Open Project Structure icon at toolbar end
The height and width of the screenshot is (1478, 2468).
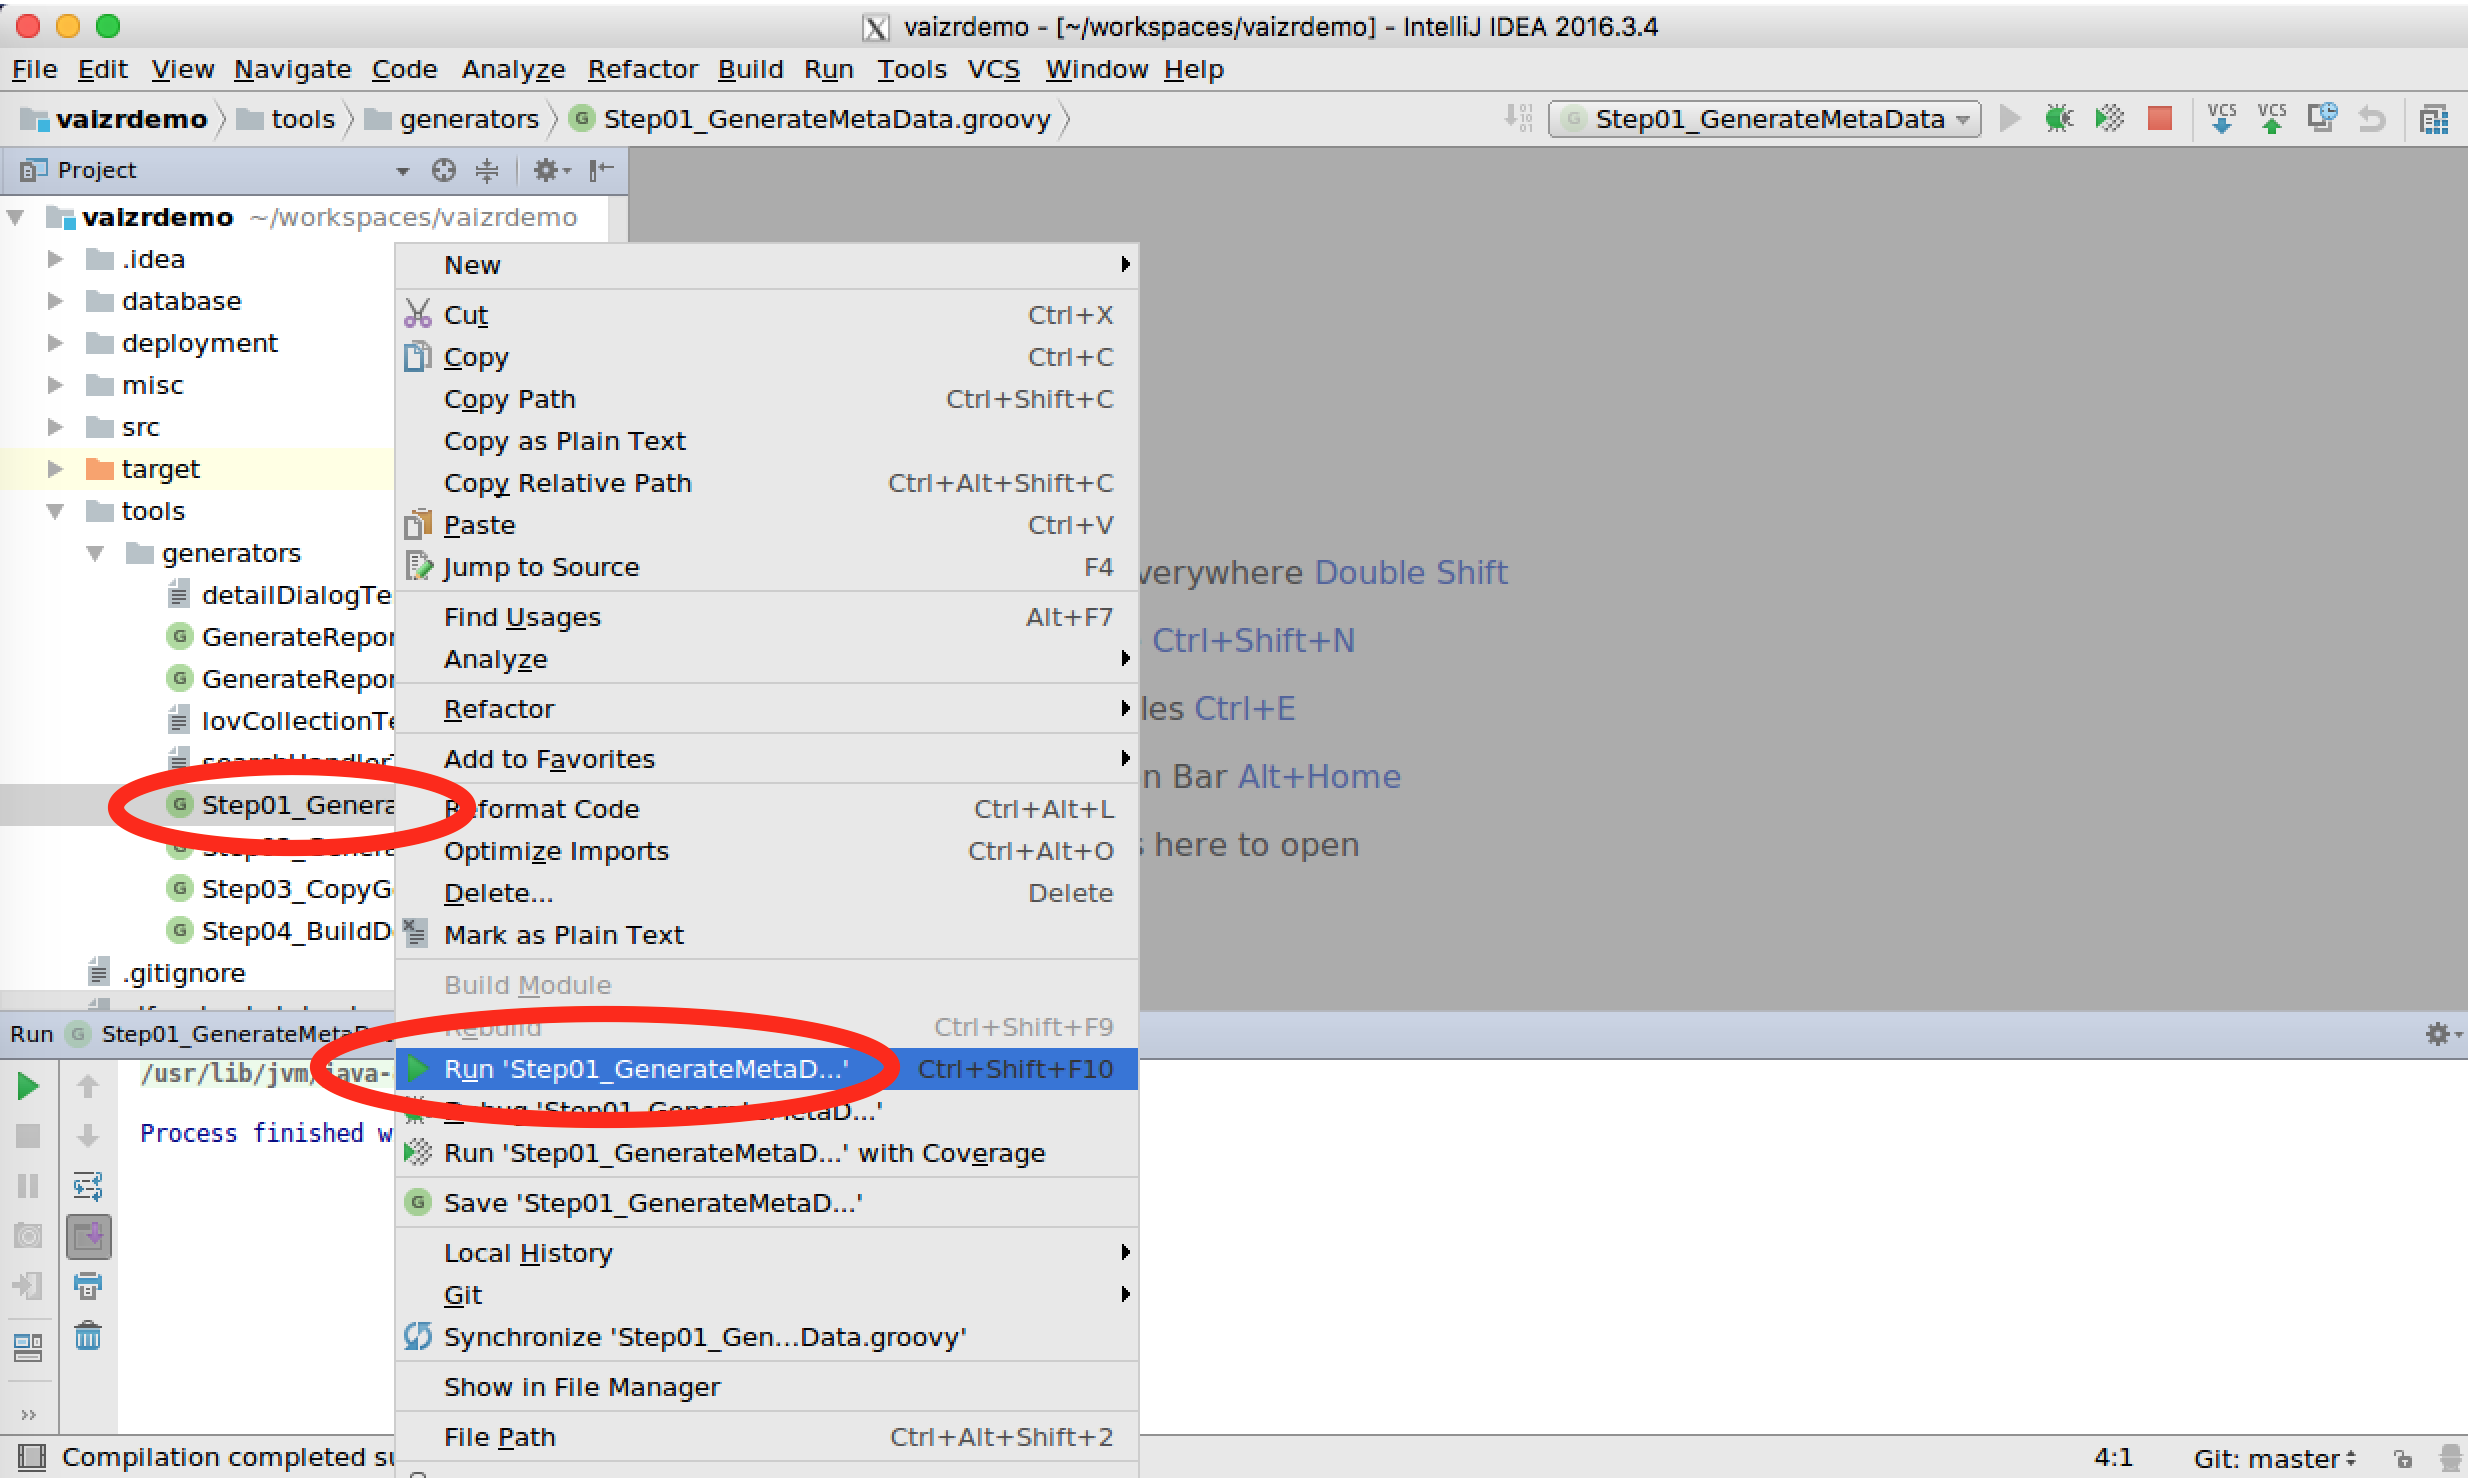tap(2434, 119)
